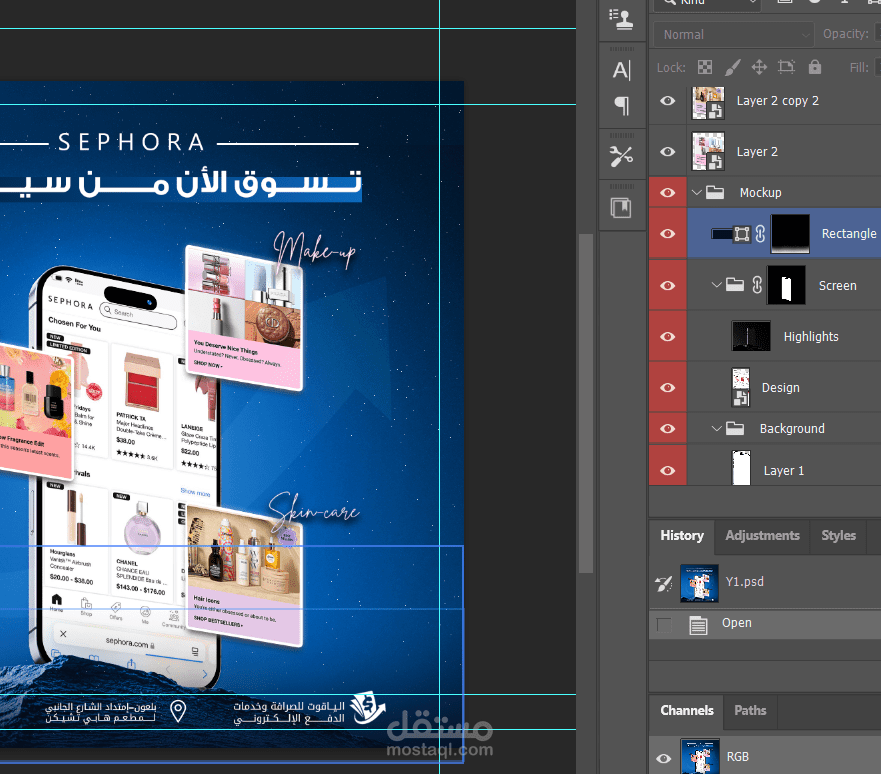
Task: Click the Background group folder icon
Action: (x=735, y=429)
